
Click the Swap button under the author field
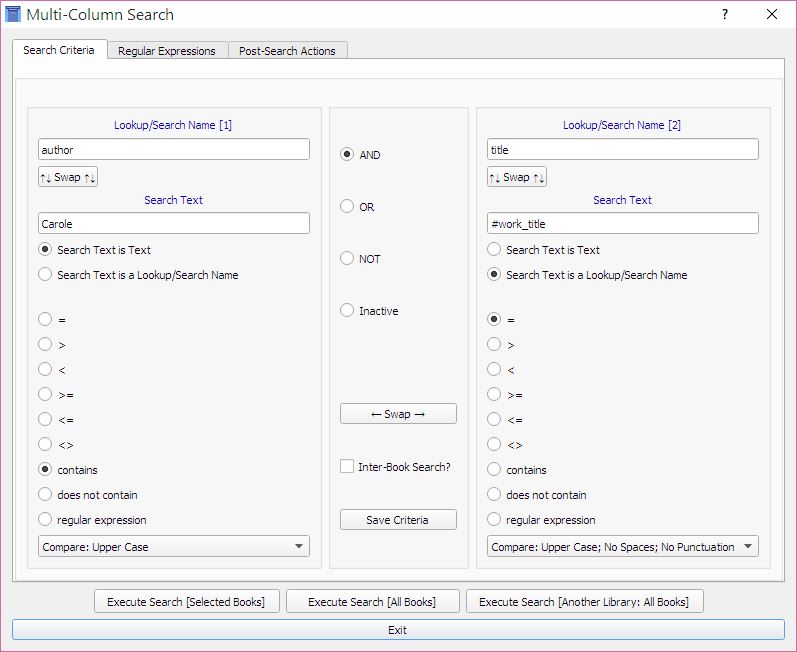point(68,177)
